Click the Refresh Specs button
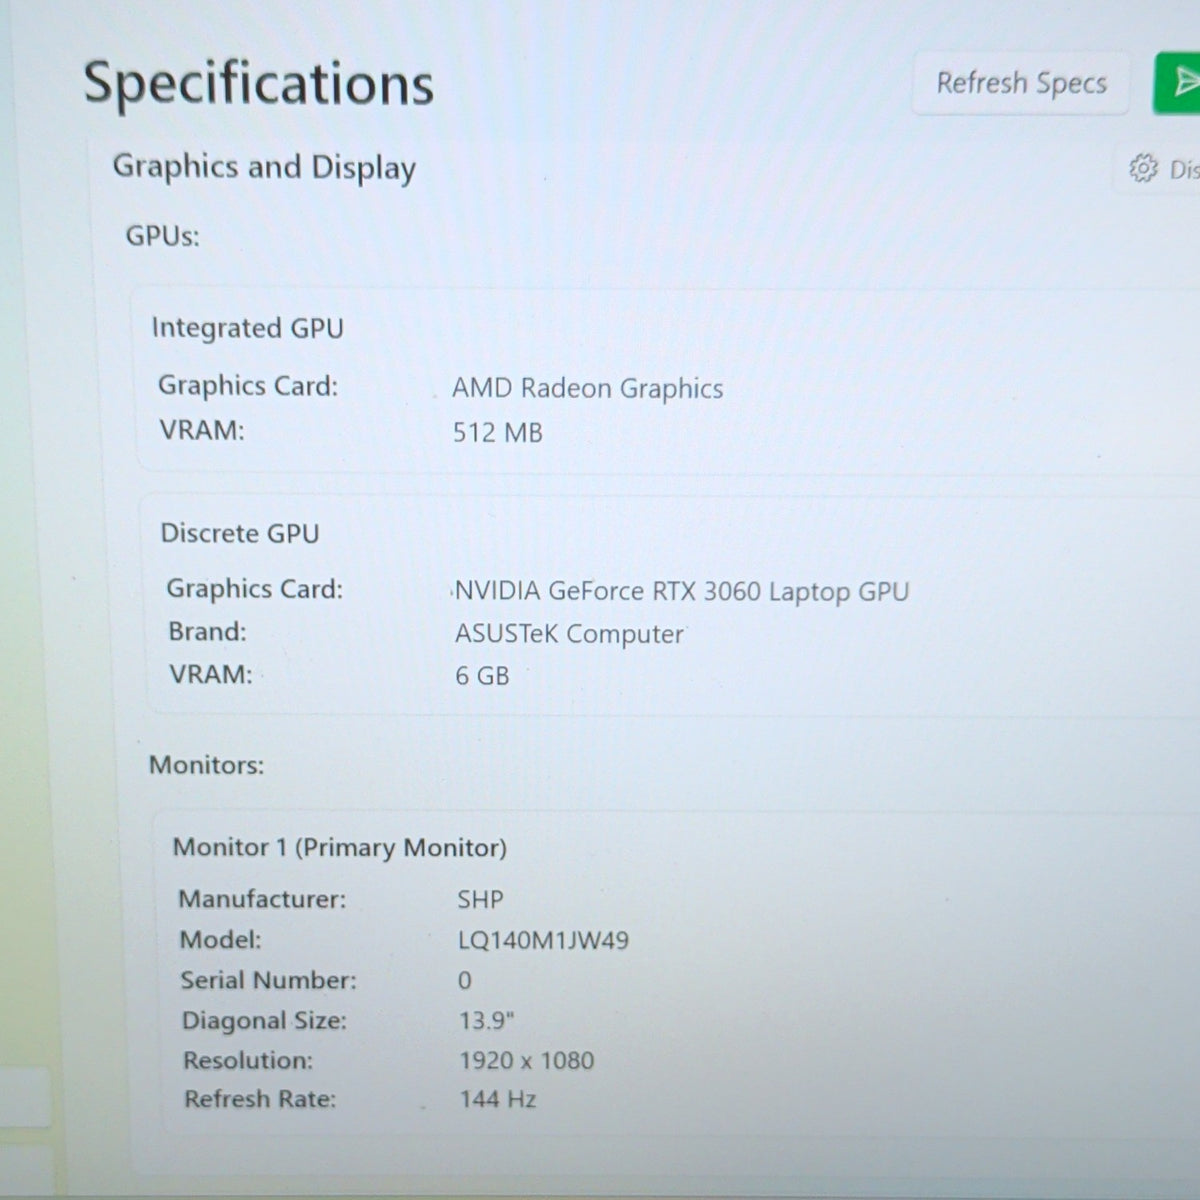 1021,83
